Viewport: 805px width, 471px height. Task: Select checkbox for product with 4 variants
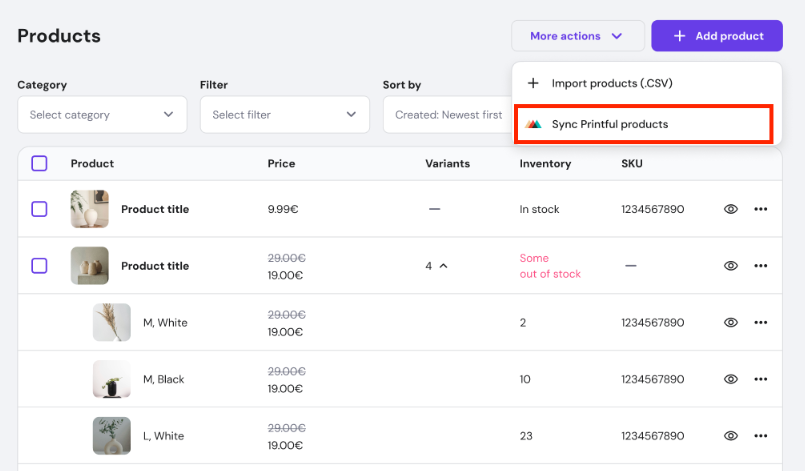39,266
